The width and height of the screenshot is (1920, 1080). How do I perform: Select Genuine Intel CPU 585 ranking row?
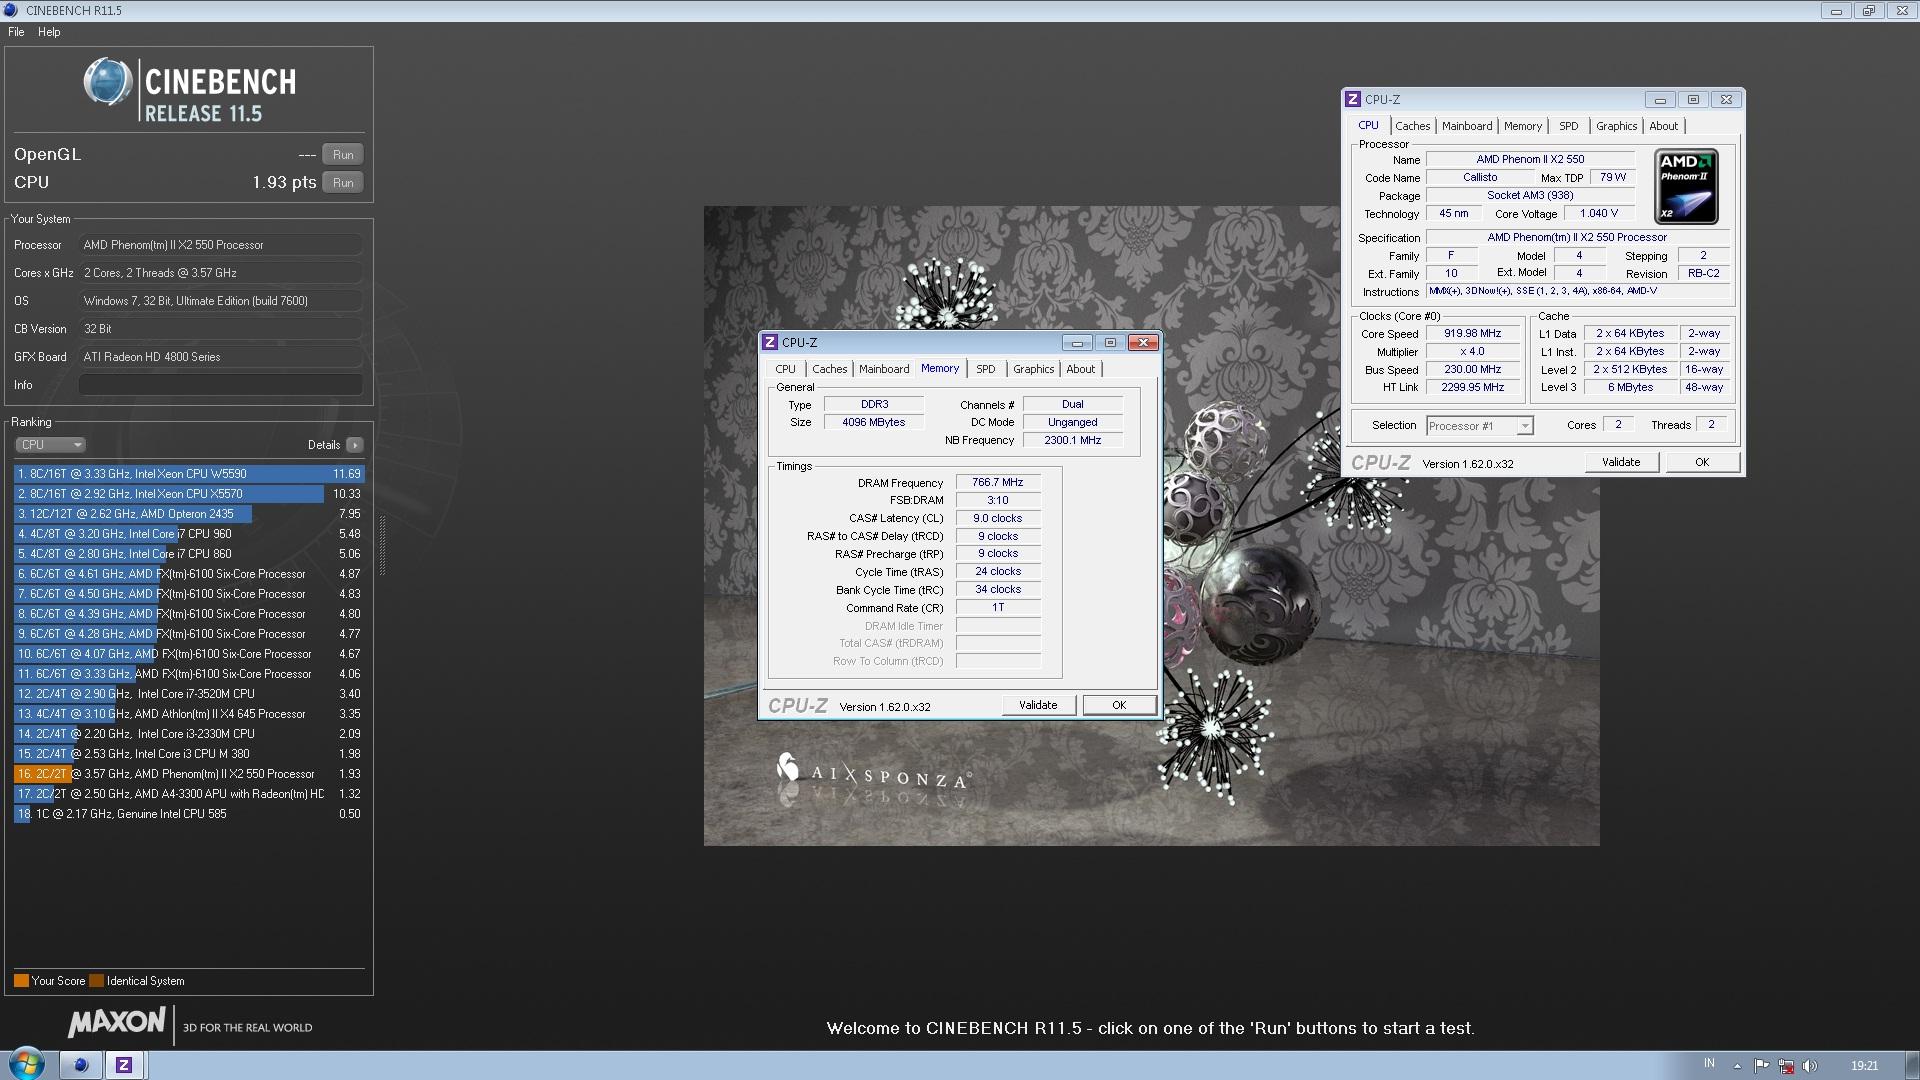tap(189, 814)
